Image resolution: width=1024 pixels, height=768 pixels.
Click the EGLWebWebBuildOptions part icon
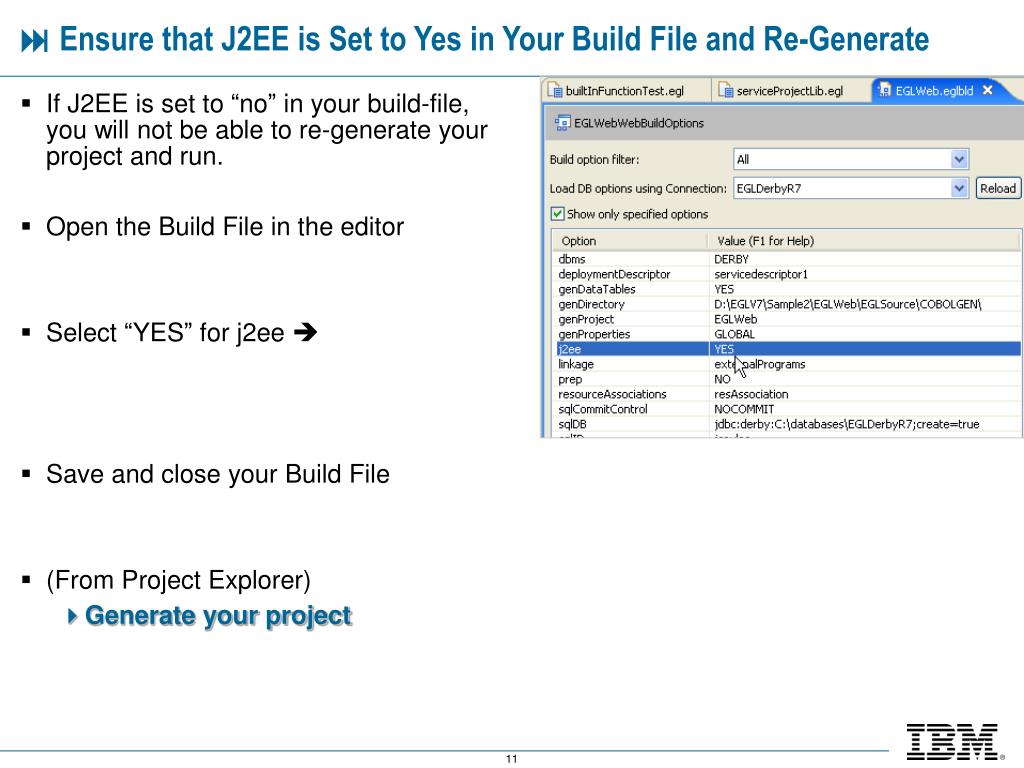[x=562, y=123]
